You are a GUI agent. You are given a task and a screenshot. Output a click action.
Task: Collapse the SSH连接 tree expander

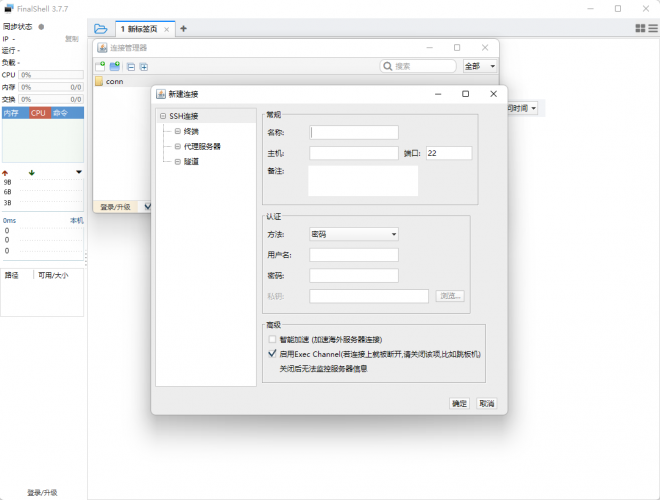point(163,116)
